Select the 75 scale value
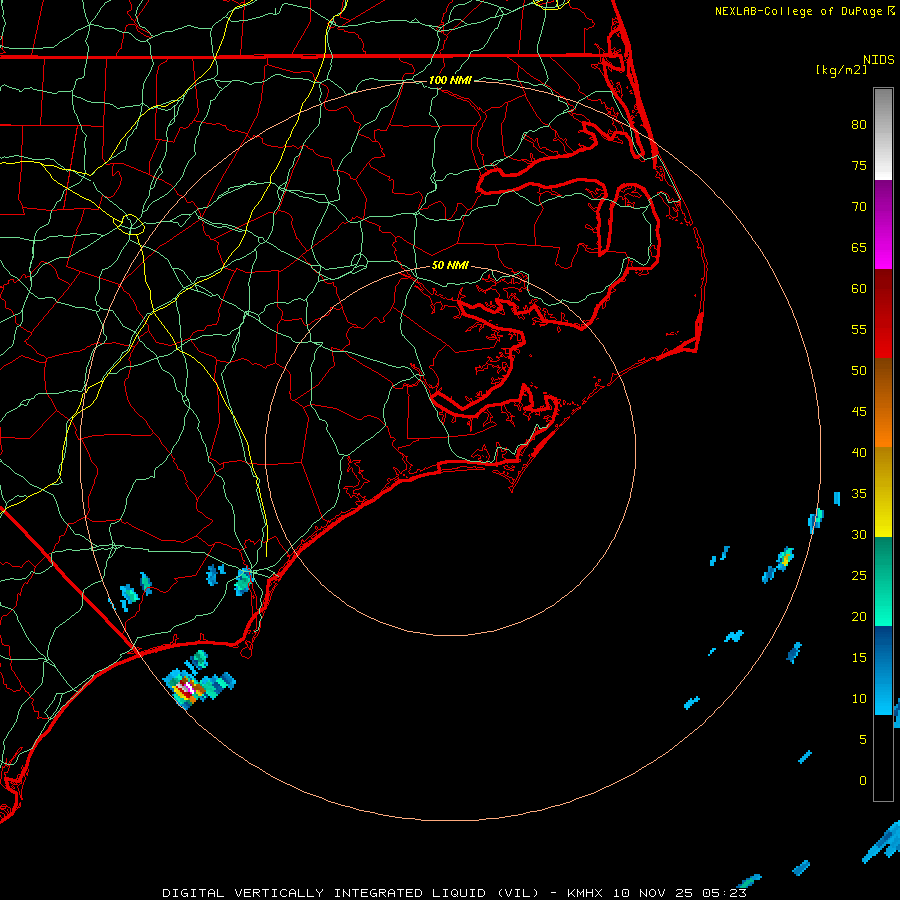 pos(859,165)
